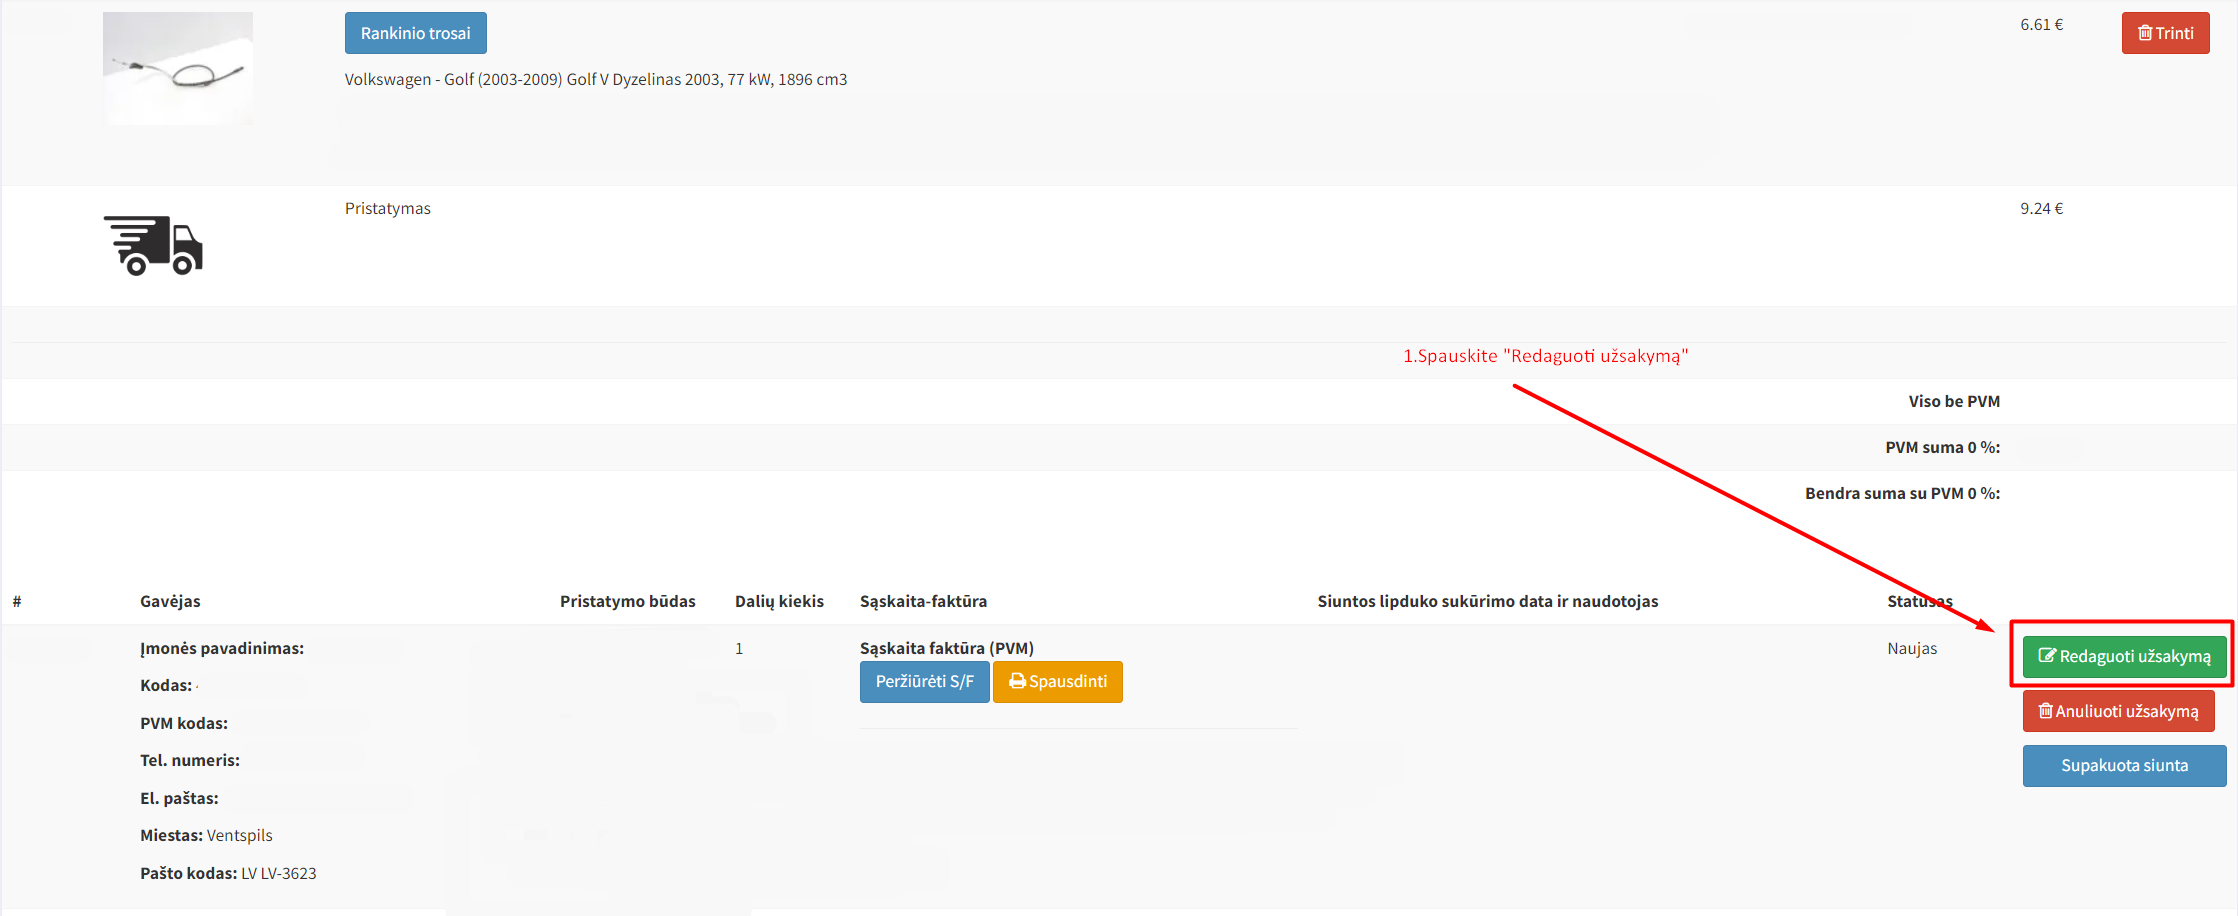Viewport: 2238px width, 916px height.
Task: Select postal code LV LV-3623
Action: [279, 873]
